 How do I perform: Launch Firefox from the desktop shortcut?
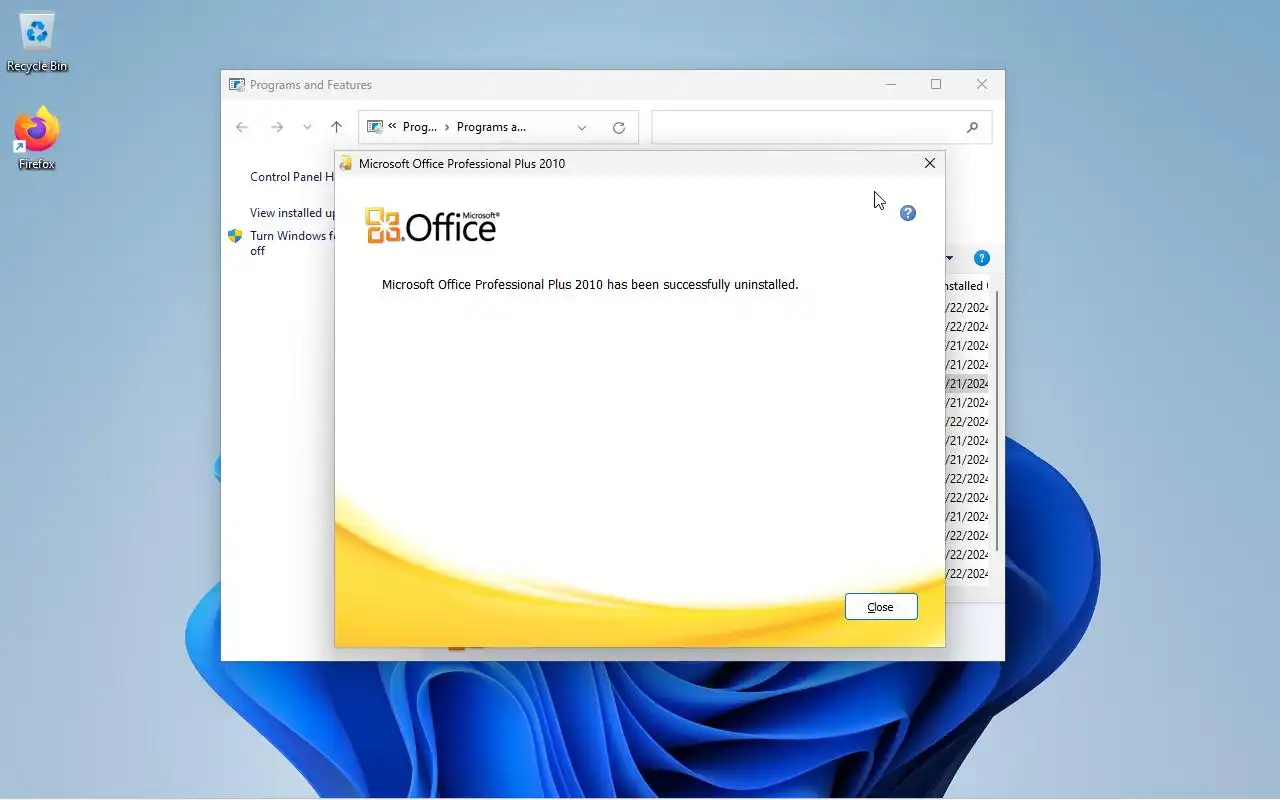(x=37, y=139)
